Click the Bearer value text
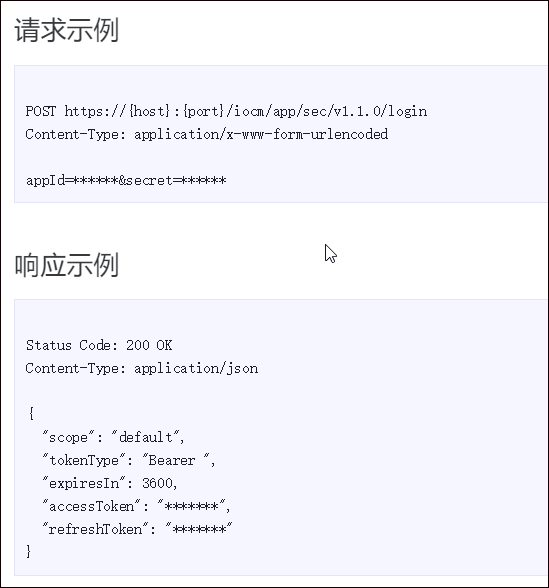Viewport: 549px width, 588px height. click(172, 460)
